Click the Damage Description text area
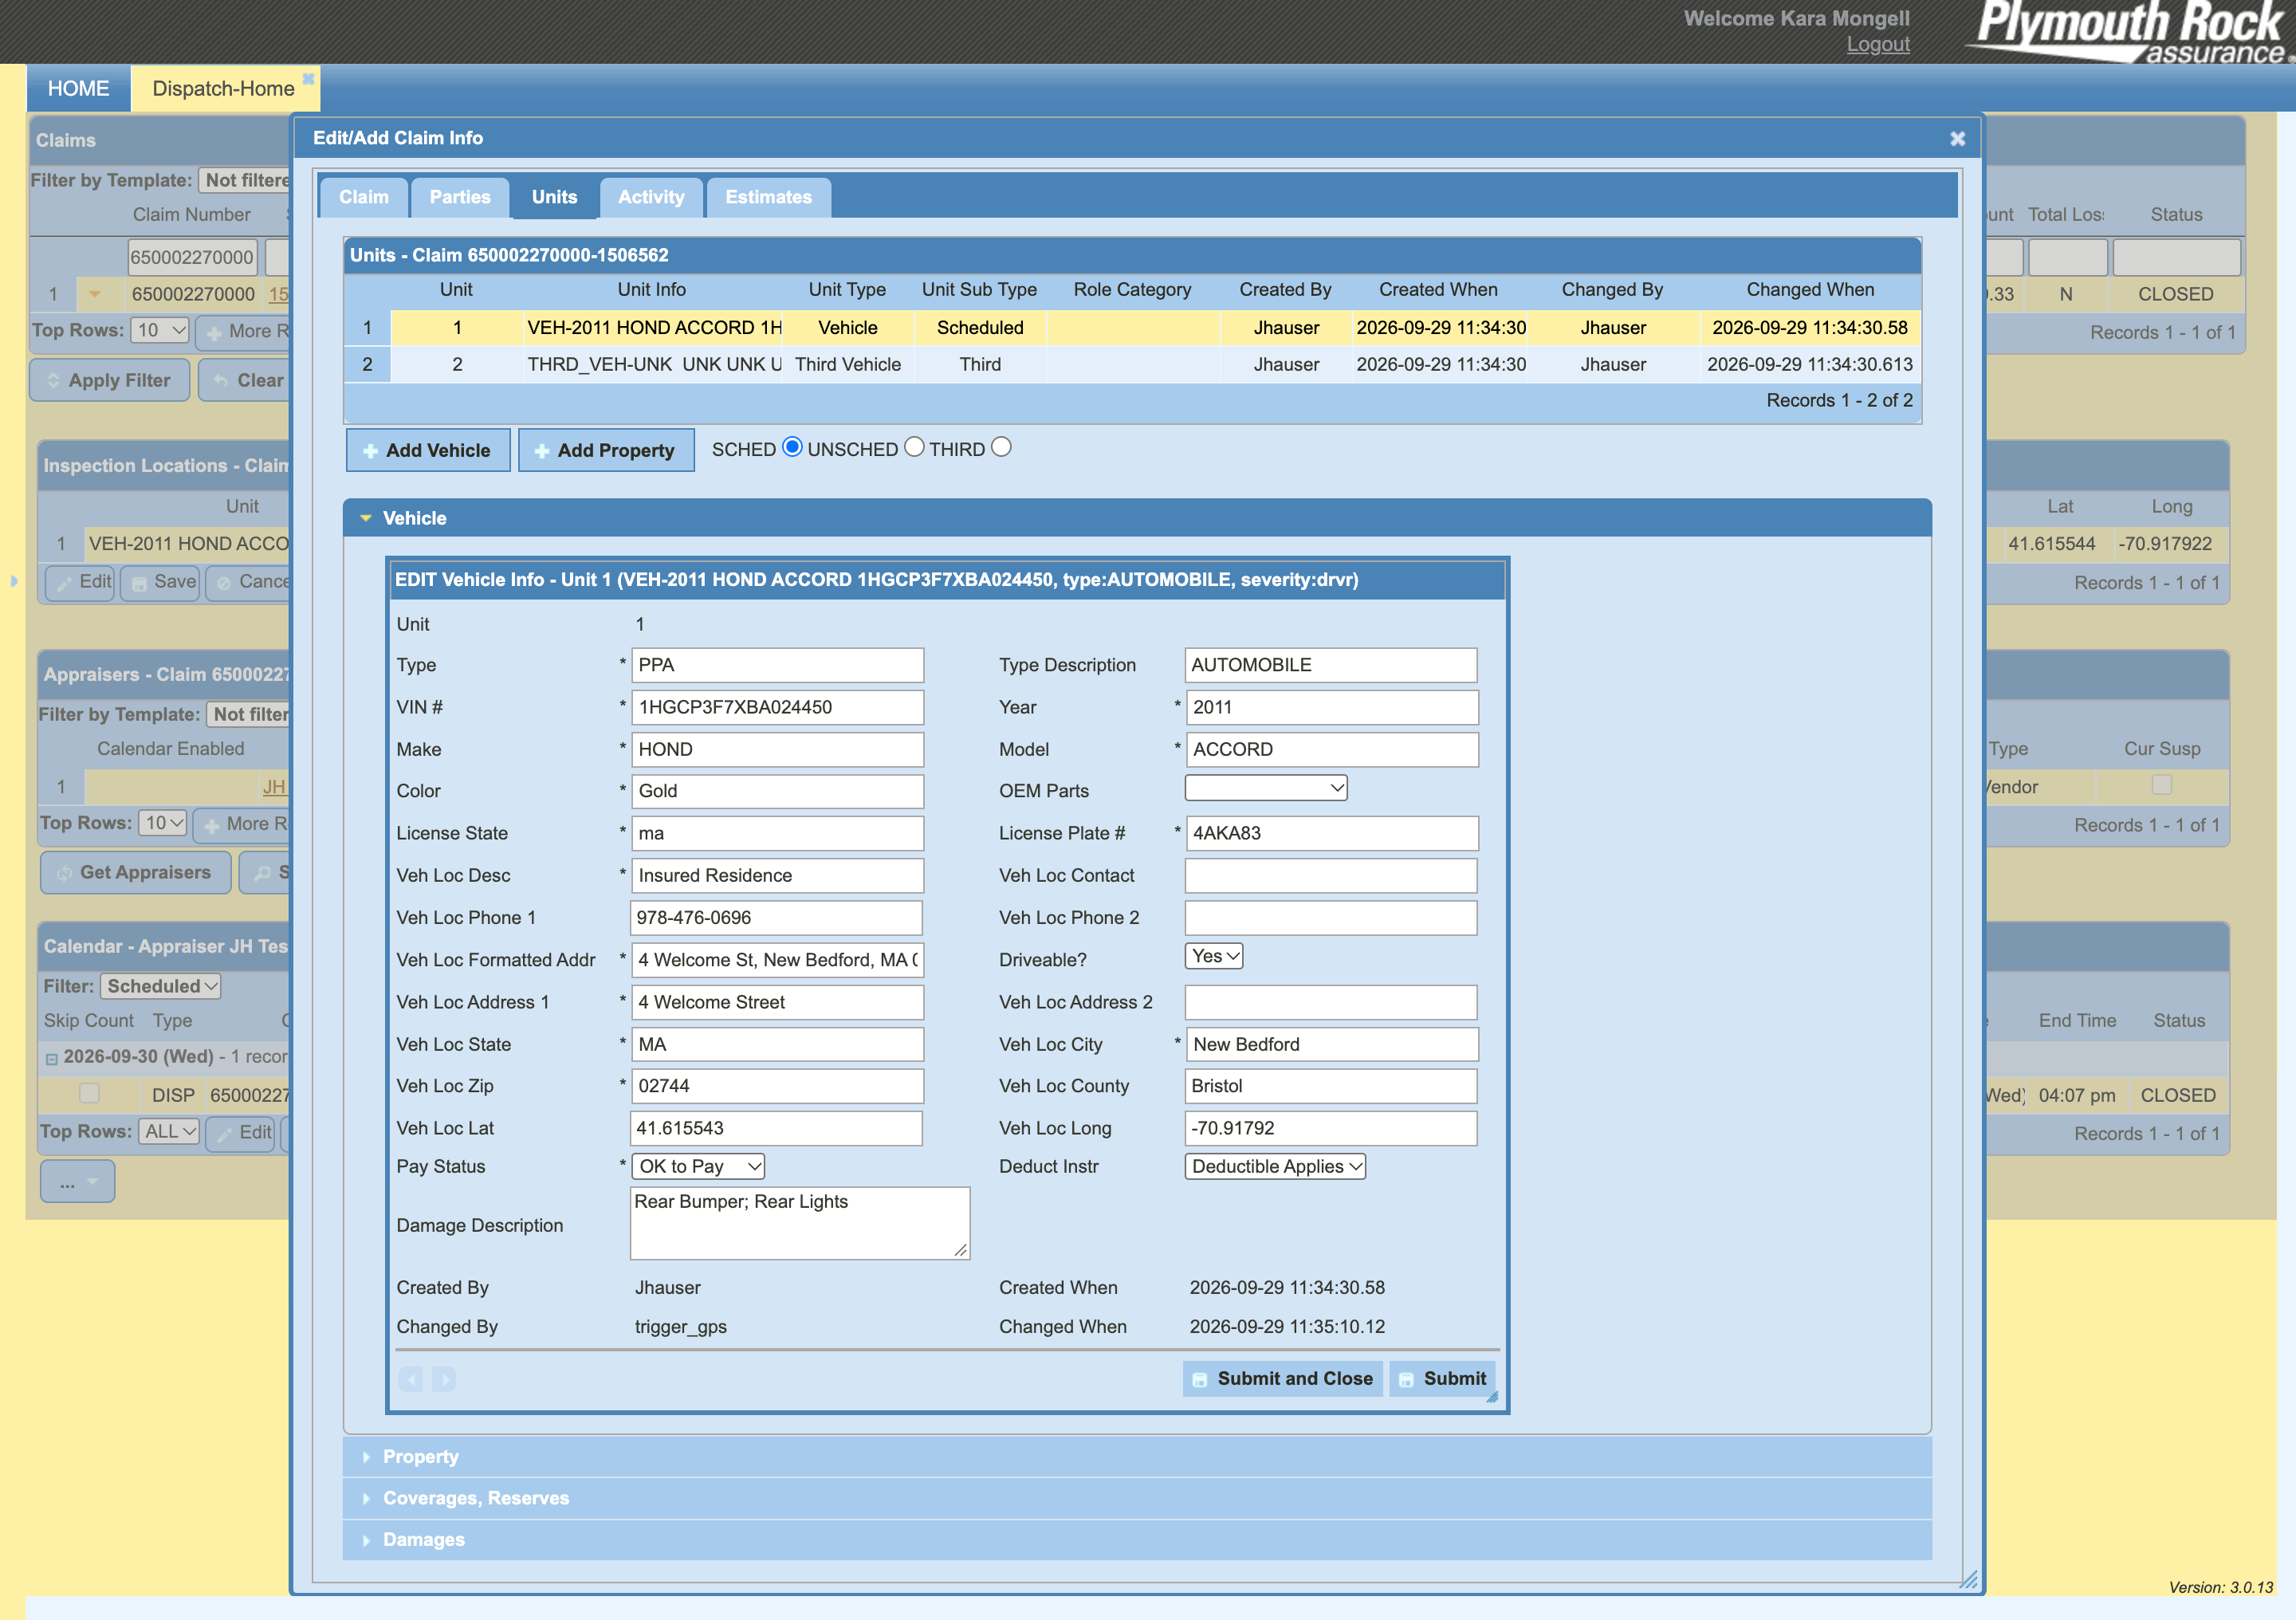 pos(800,1223)
